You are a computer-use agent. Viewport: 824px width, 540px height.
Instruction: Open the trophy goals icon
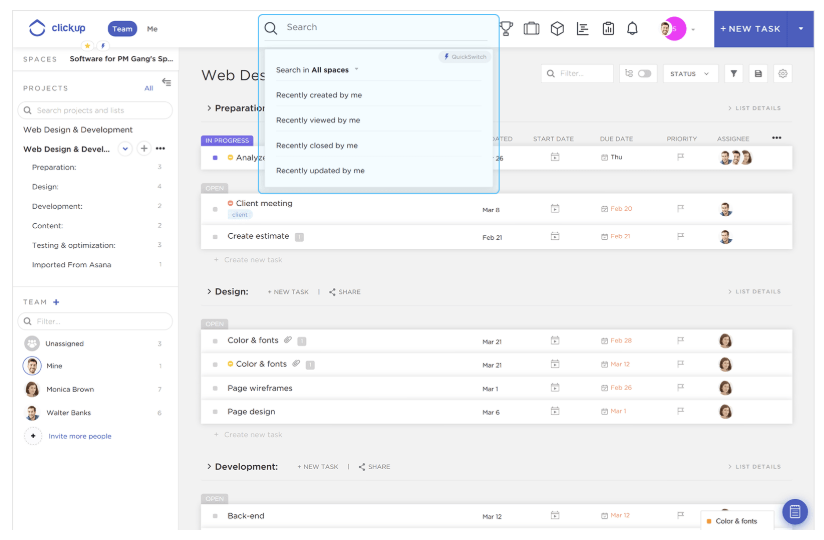[x=506, y=29]
